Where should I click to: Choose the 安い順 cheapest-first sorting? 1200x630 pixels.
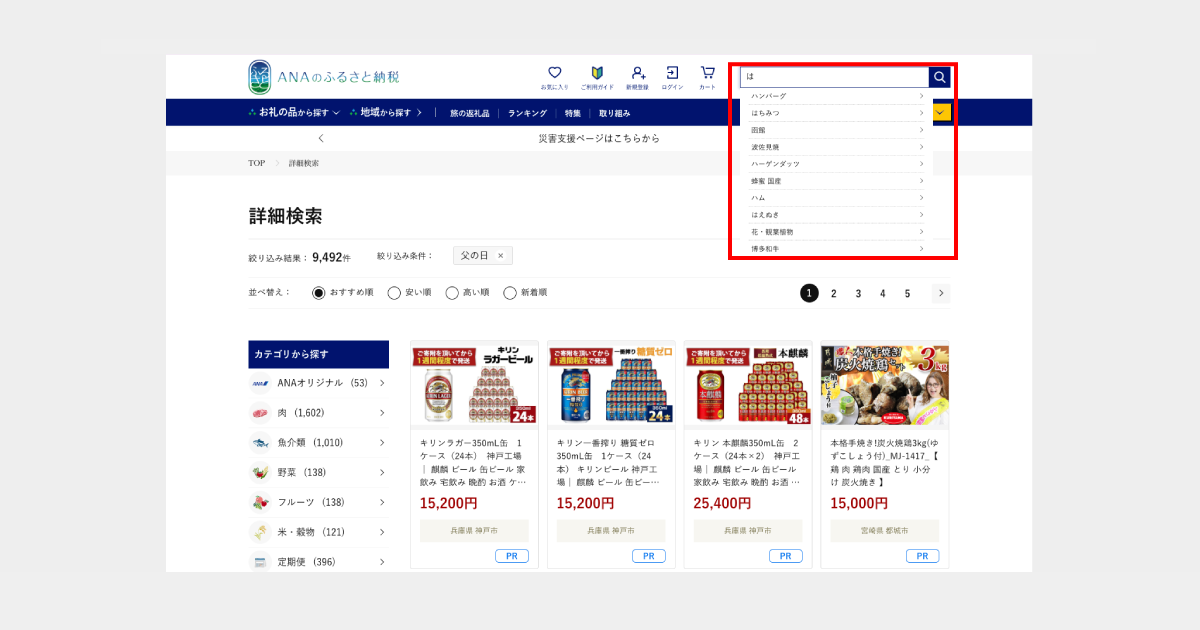click(395, 292)
